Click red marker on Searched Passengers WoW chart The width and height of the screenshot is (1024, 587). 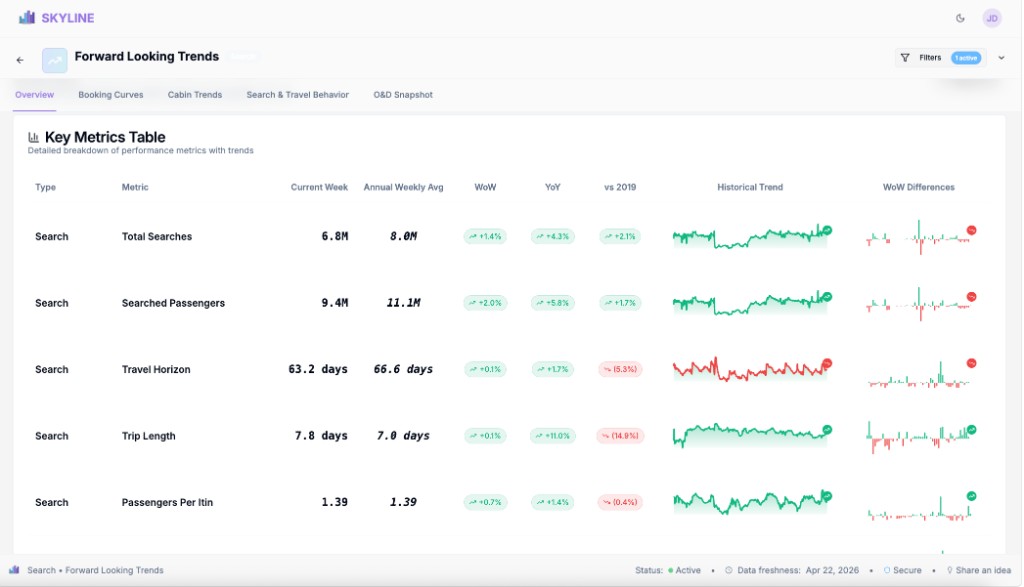[972, 297]
